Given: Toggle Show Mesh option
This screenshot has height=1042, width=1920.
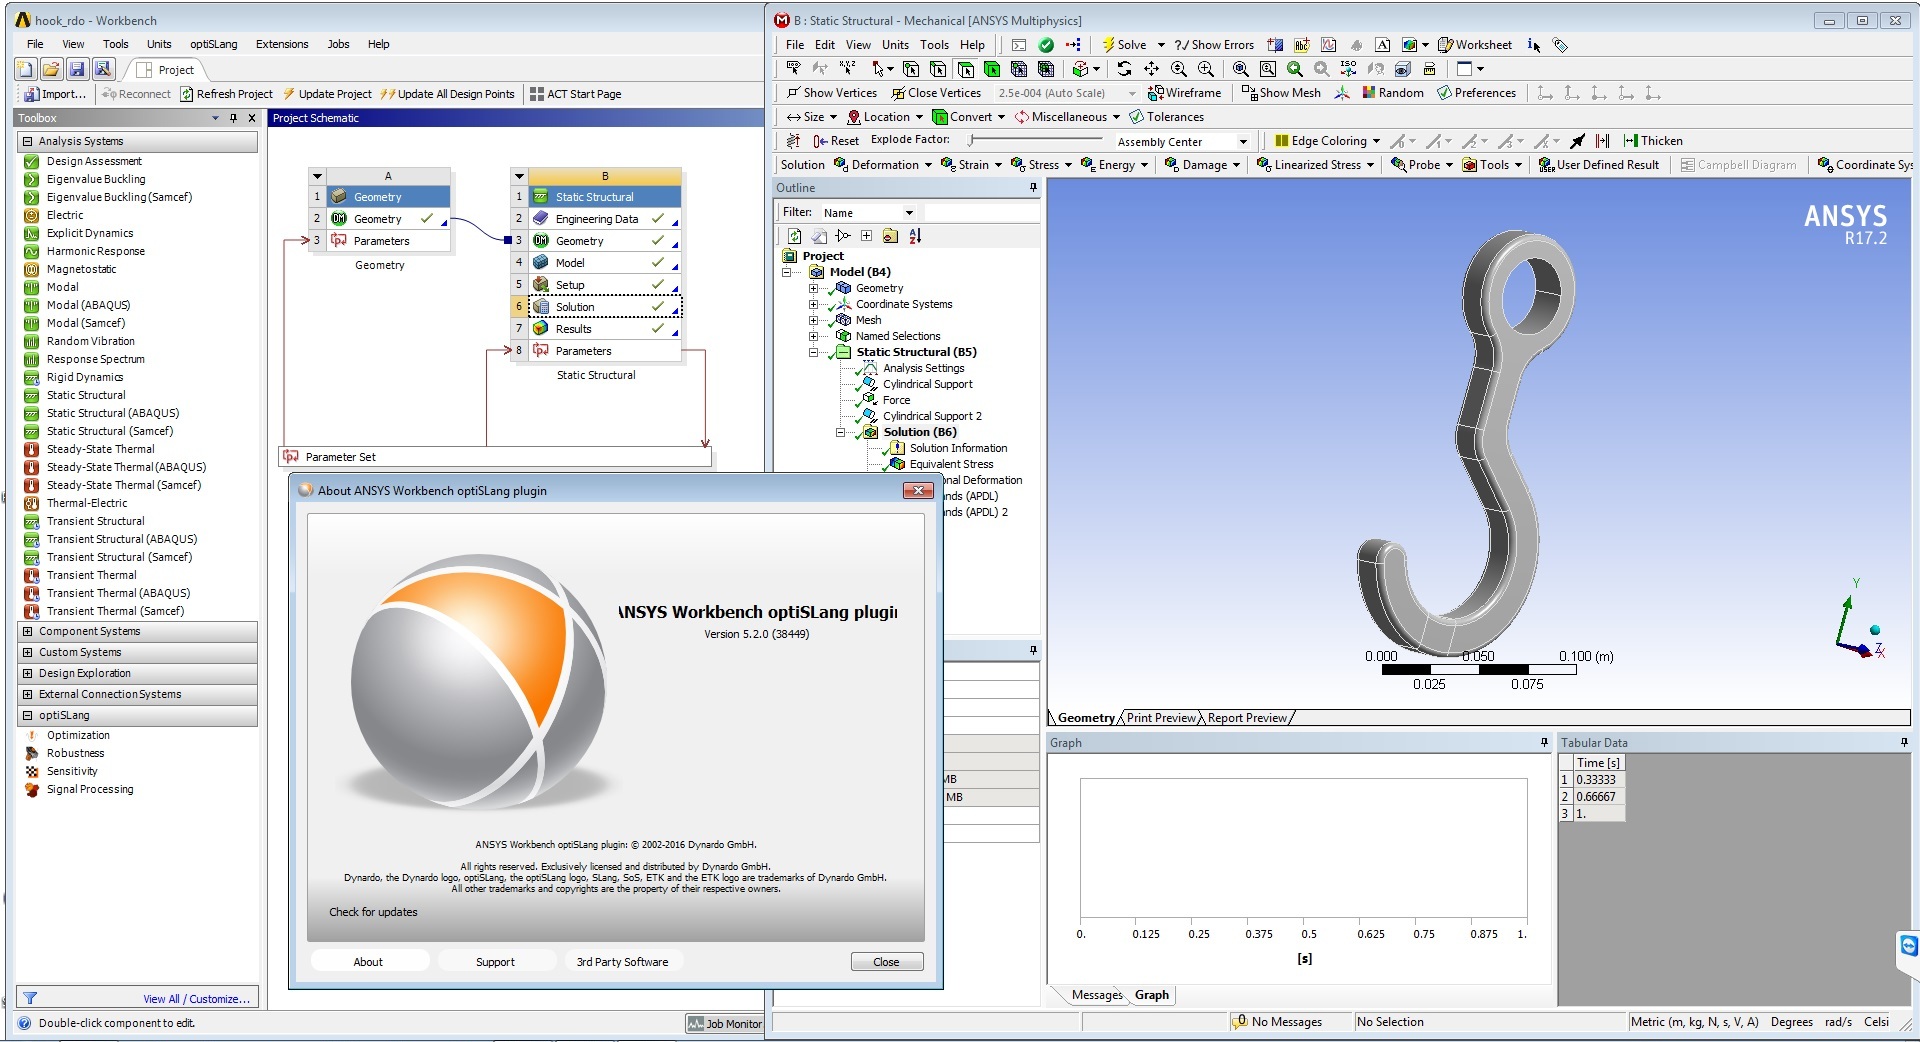Looking at the screenshot, I should (1281, 93).
